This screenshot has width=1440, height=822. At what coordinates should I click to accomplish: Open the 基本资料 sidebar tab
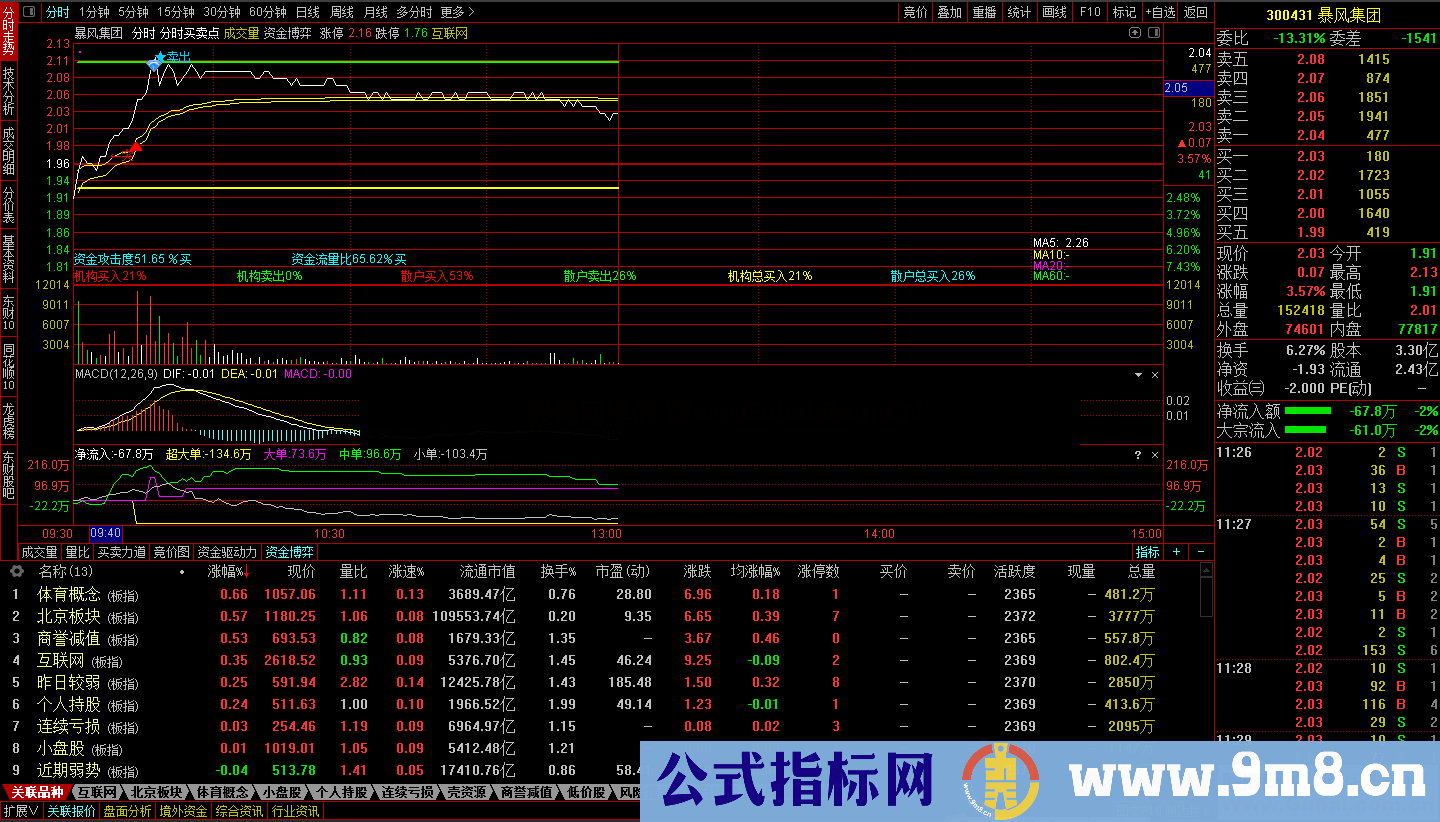tap(9, 259)
